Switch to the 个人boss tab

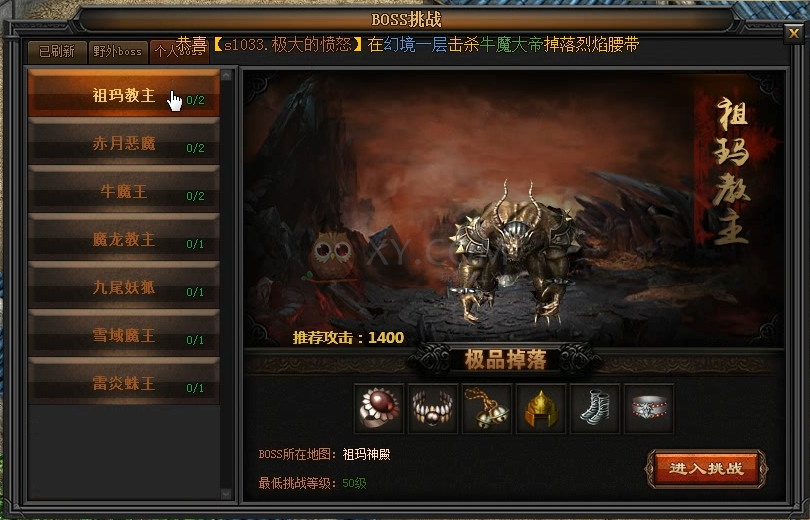[179, 52]
